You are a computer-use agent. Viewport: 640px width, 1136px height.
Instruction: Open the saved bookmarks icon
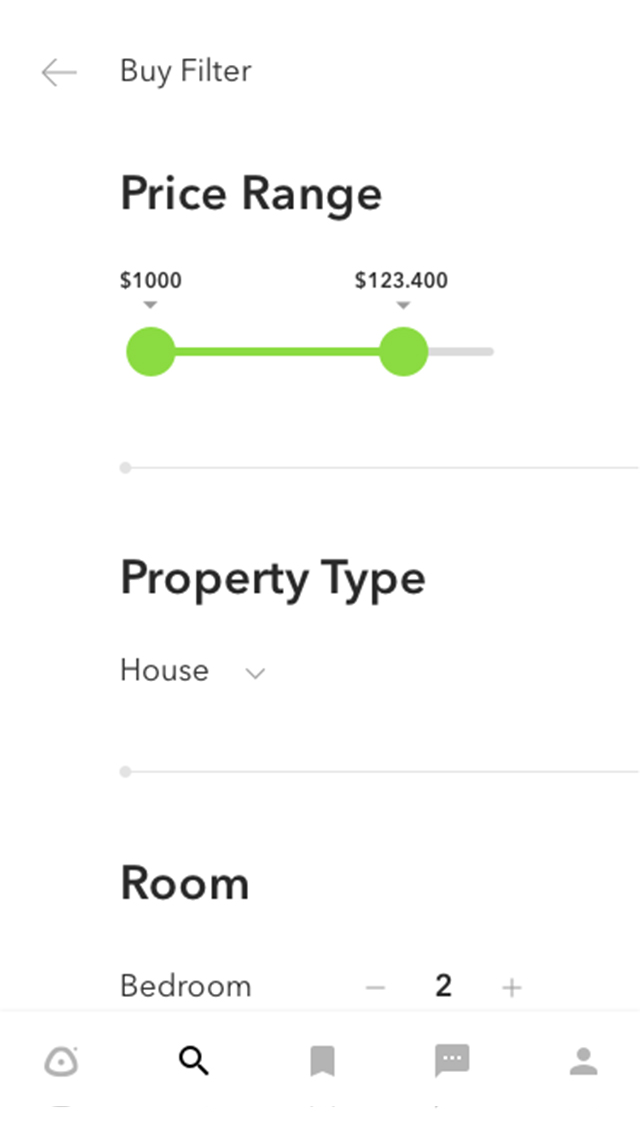[x=322, y=1061]
